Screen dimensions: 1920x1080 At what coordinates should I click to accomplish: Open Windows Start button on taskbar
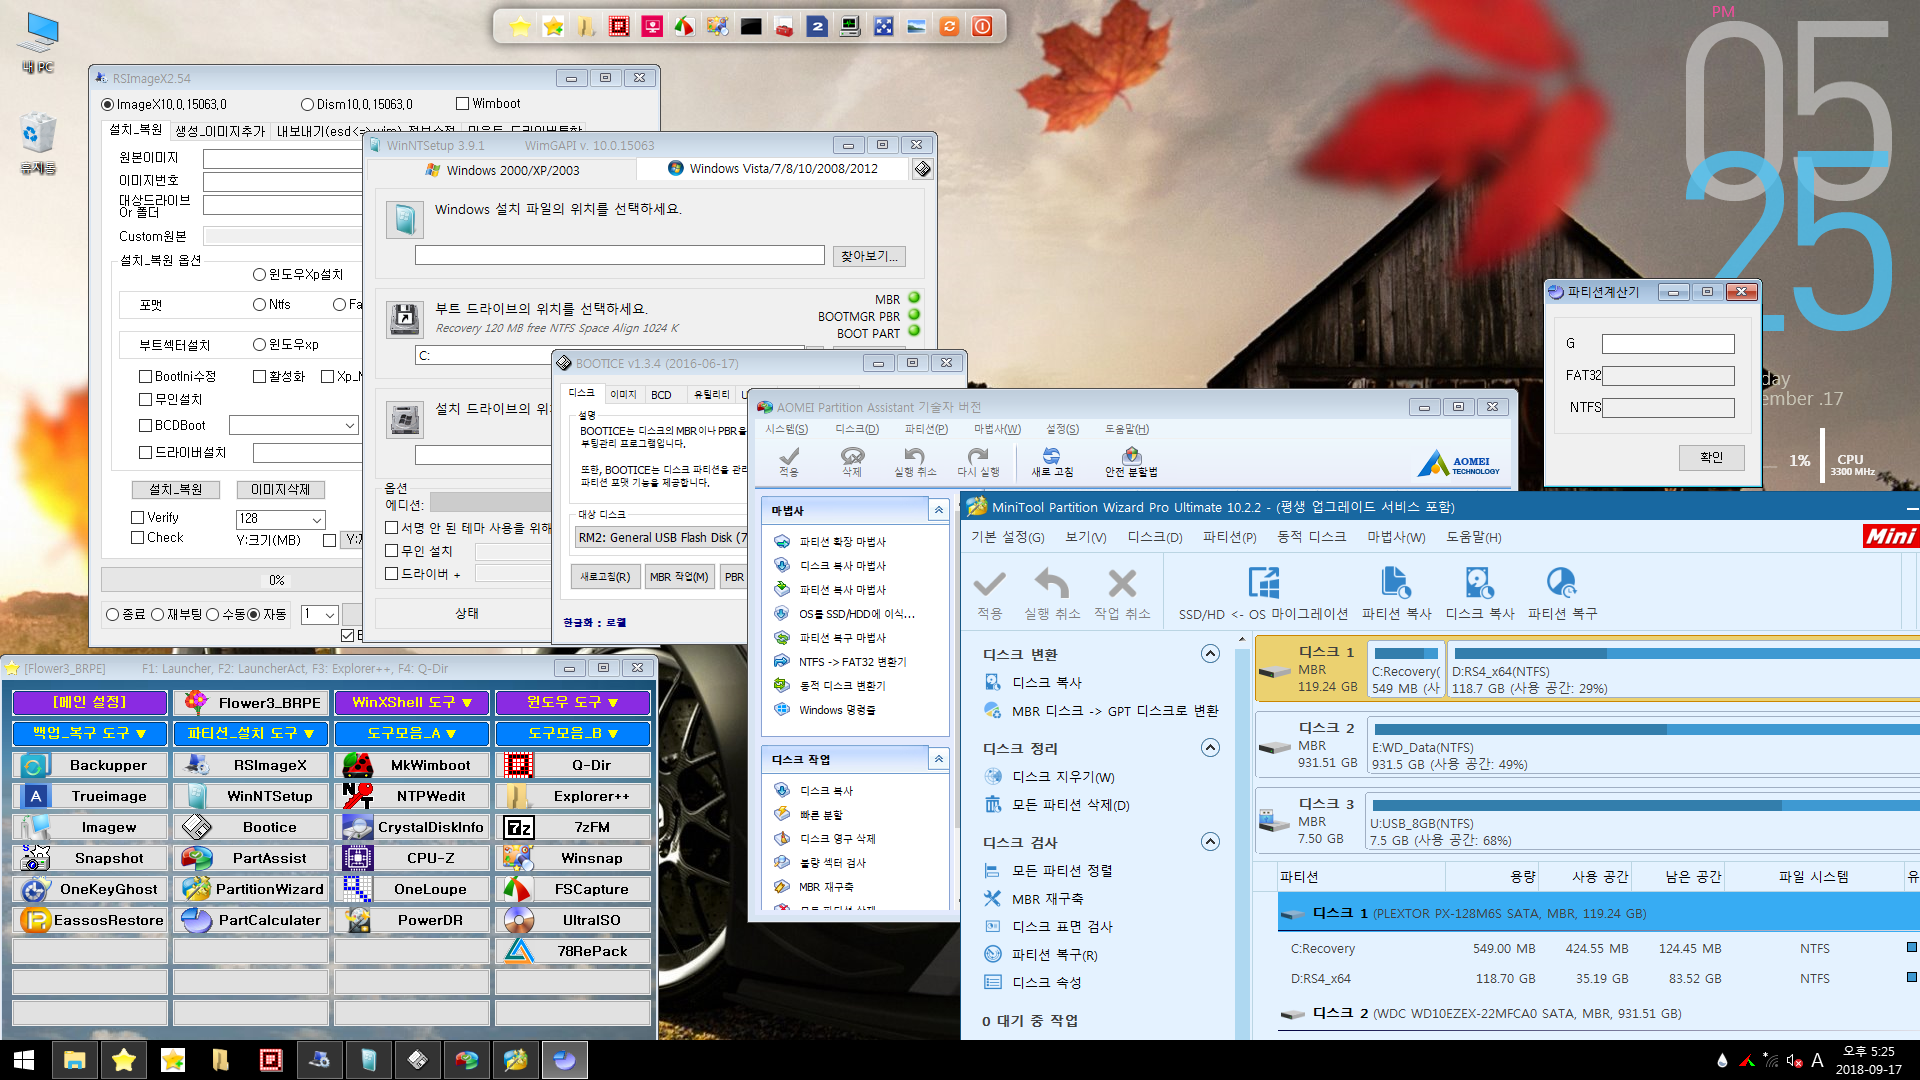point(24,1060)
